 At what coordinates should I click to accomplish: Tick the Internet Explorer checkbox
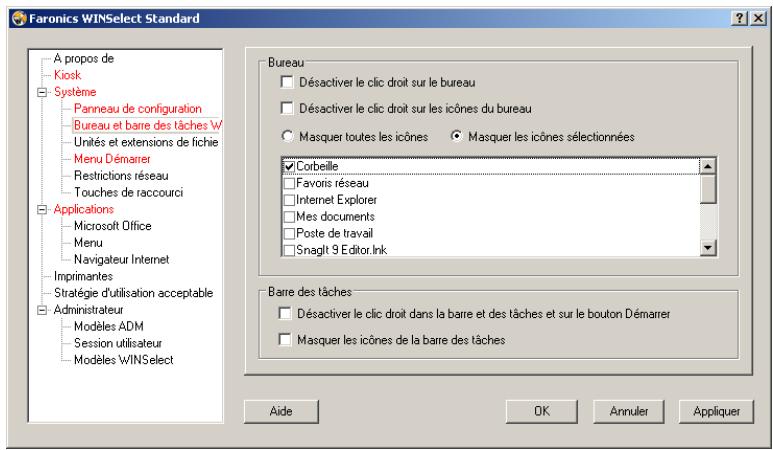coord(289,200)
